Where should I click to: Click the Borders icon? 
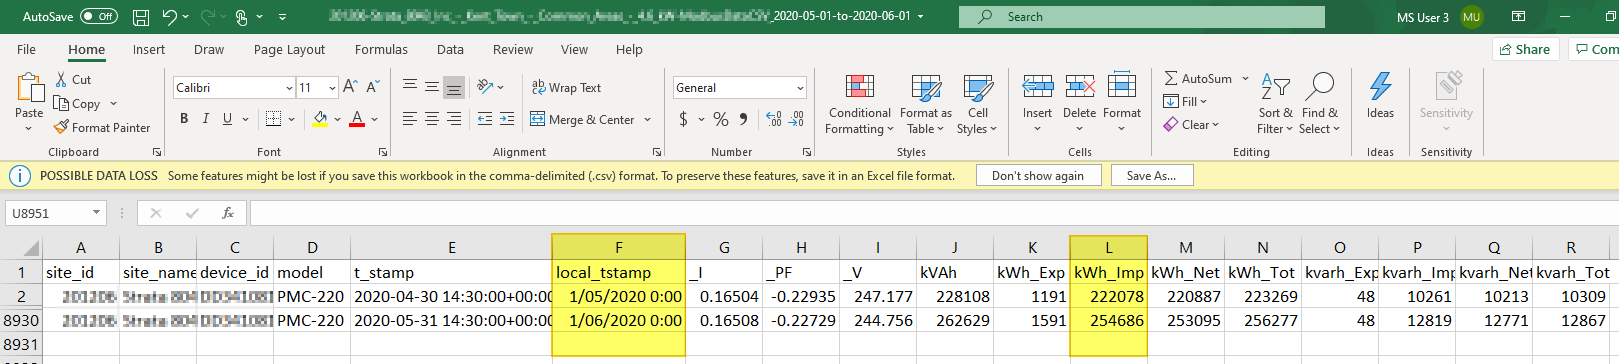click(x=273, y=119)
